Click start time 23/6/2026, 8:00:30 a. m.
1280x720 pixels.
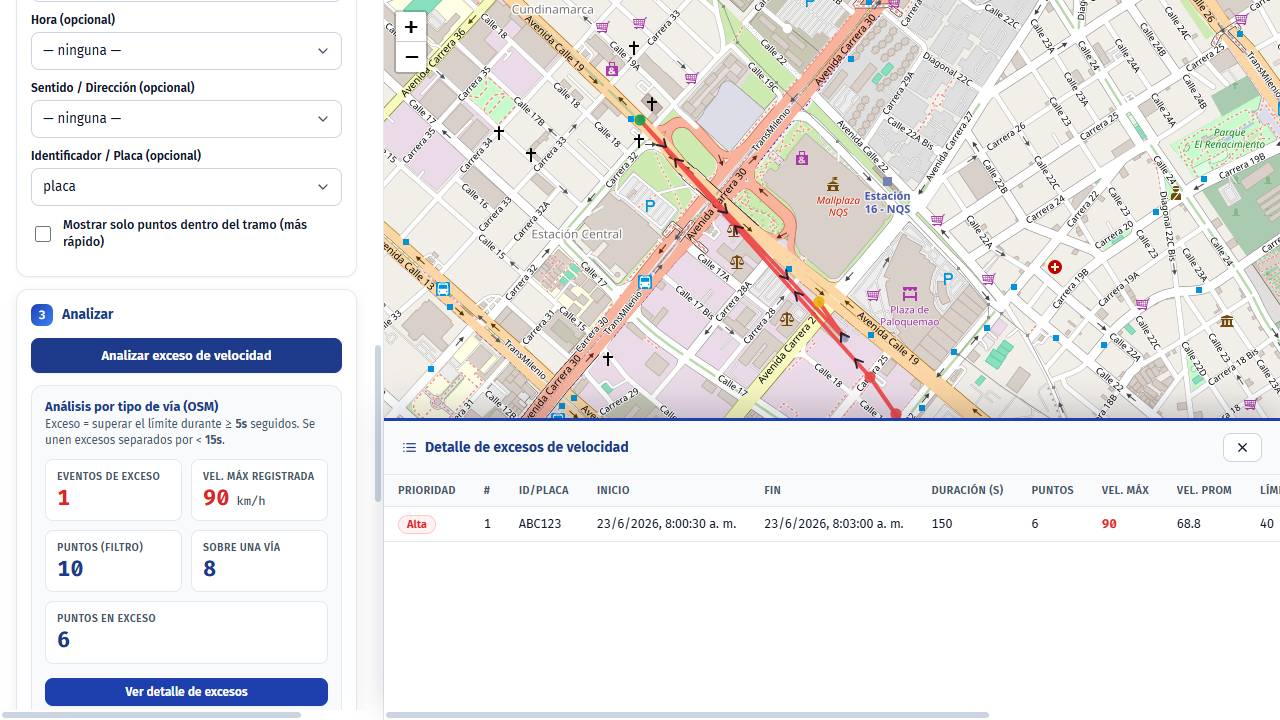coord(667,524)
